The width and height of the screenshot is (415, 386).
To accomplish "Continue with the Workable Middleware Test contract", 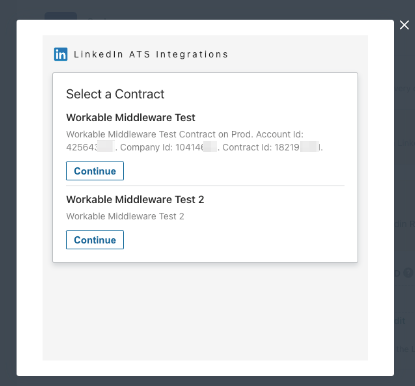I will pos(95,171).
